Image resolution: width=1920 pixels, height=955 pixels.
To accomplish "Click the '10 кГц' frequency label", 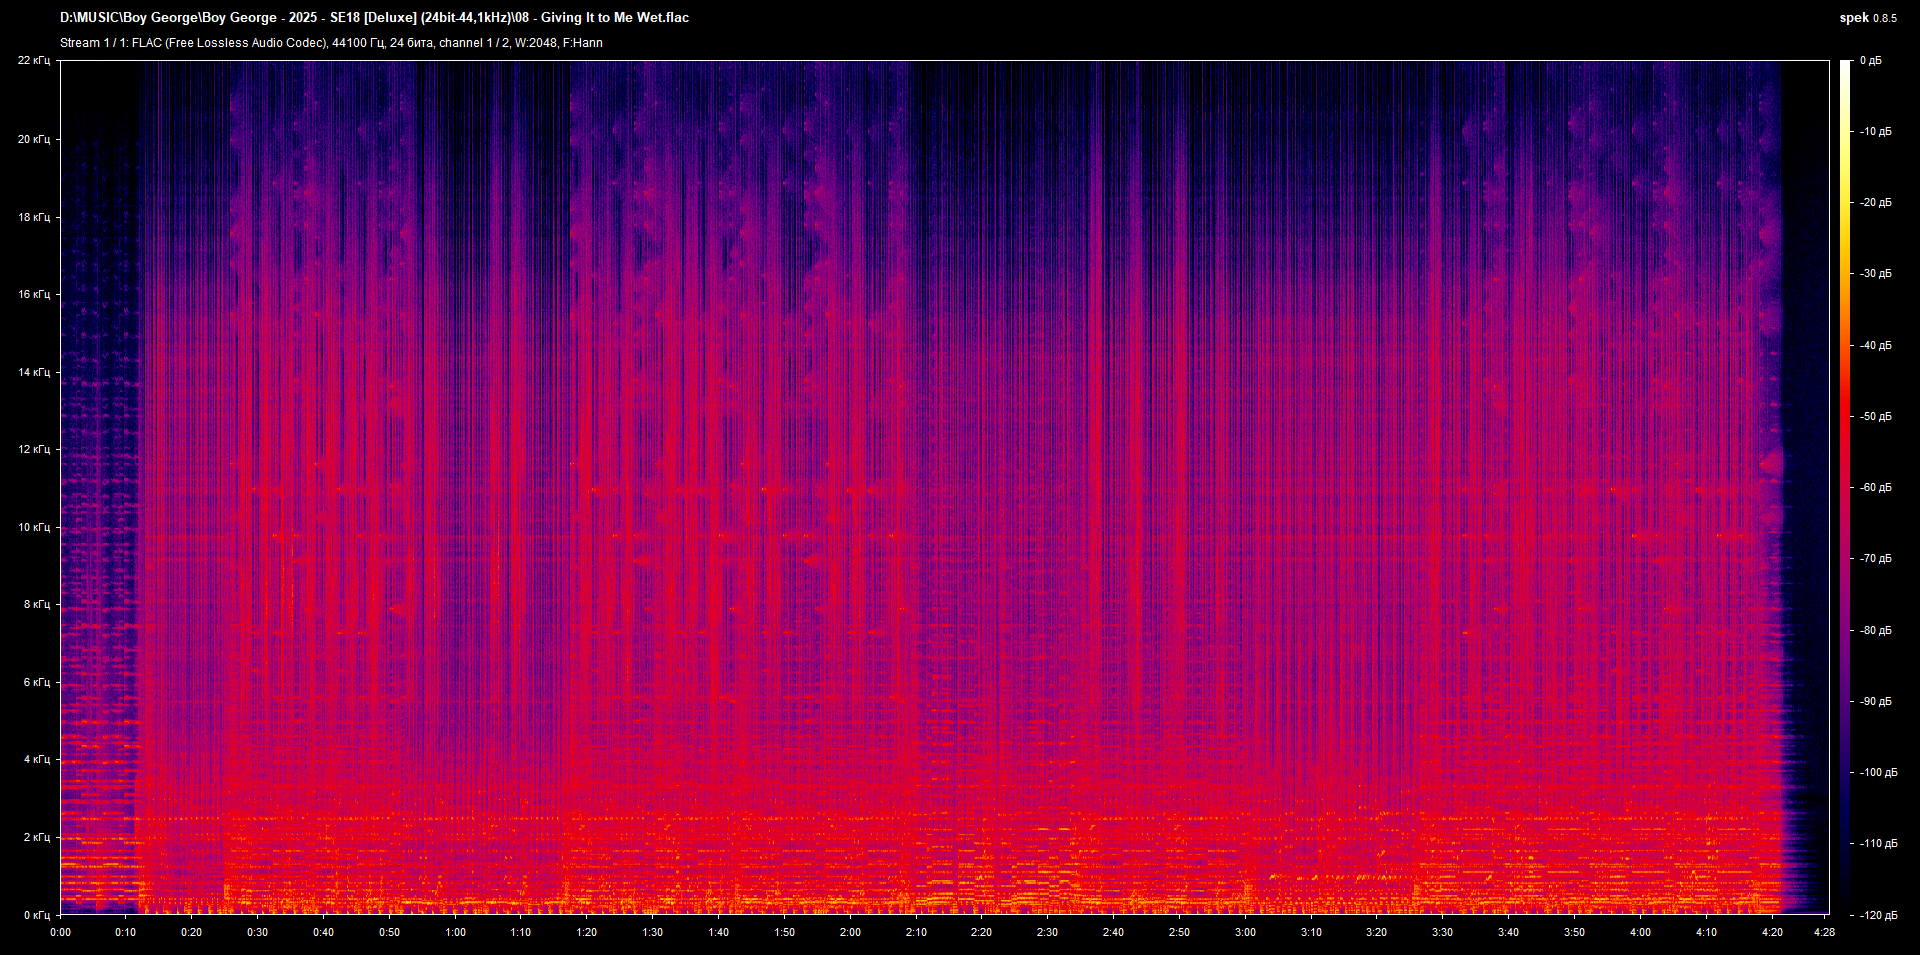I will click(34, 527).
